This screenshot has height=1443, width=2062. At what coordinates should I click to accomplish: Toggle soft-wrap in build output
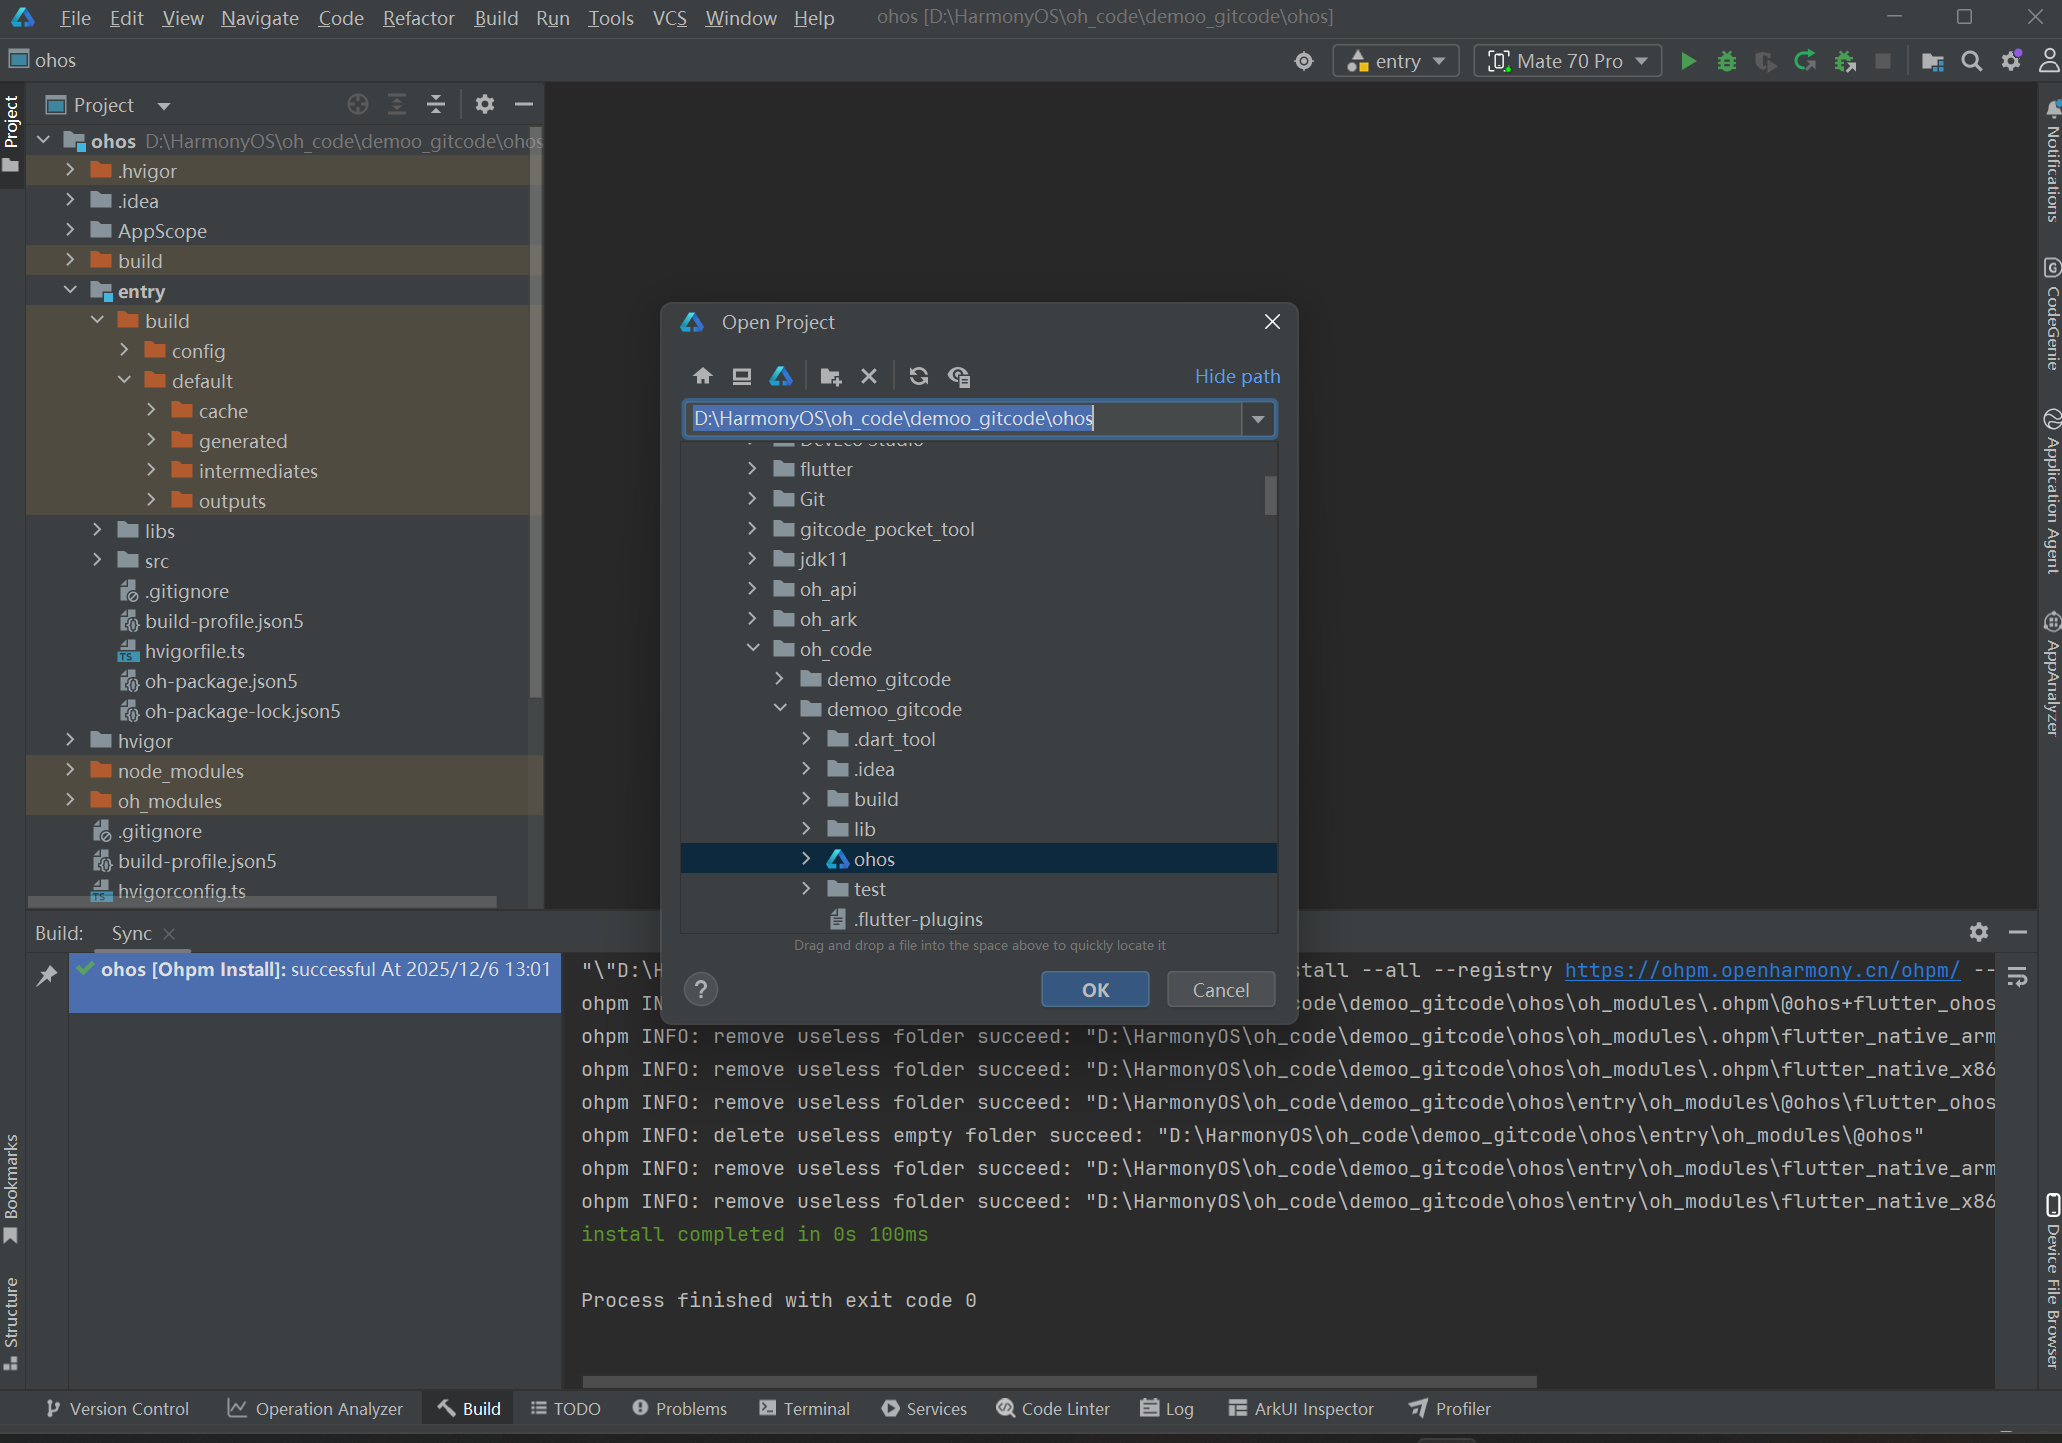[x=2017, y=977]
